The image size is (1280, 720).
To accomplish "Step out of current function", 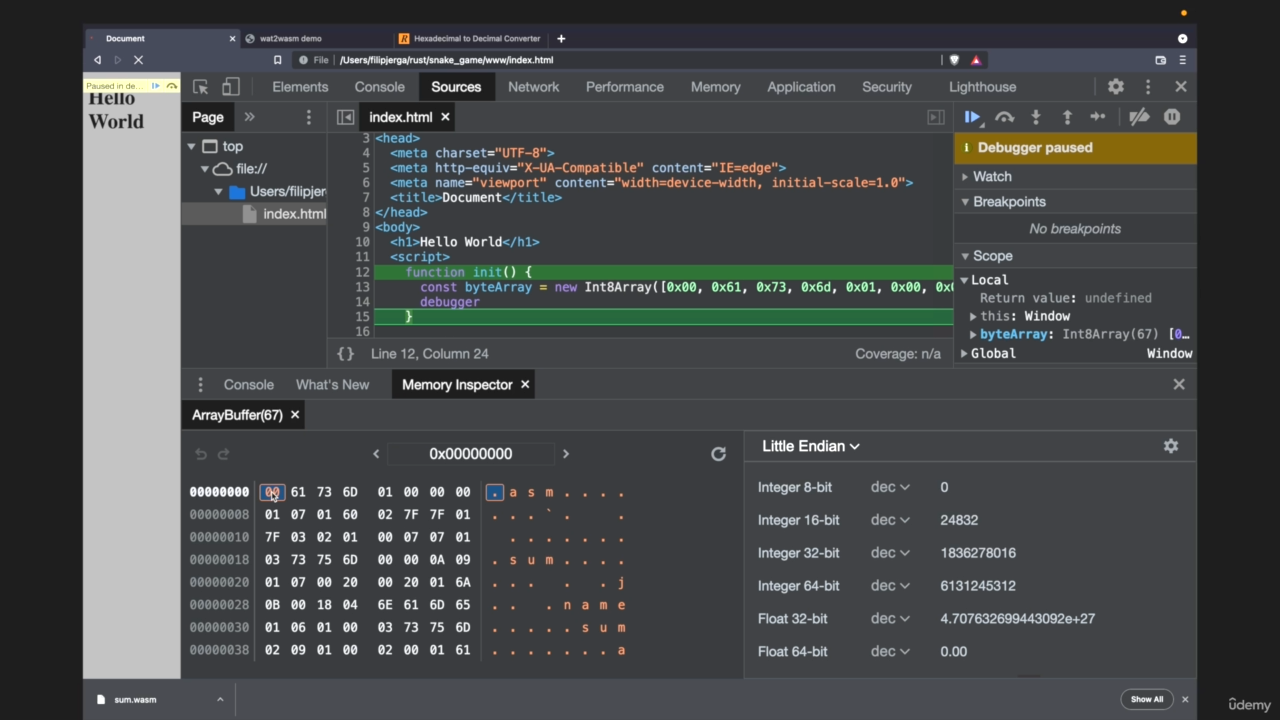I will (x=1067, y=117).
